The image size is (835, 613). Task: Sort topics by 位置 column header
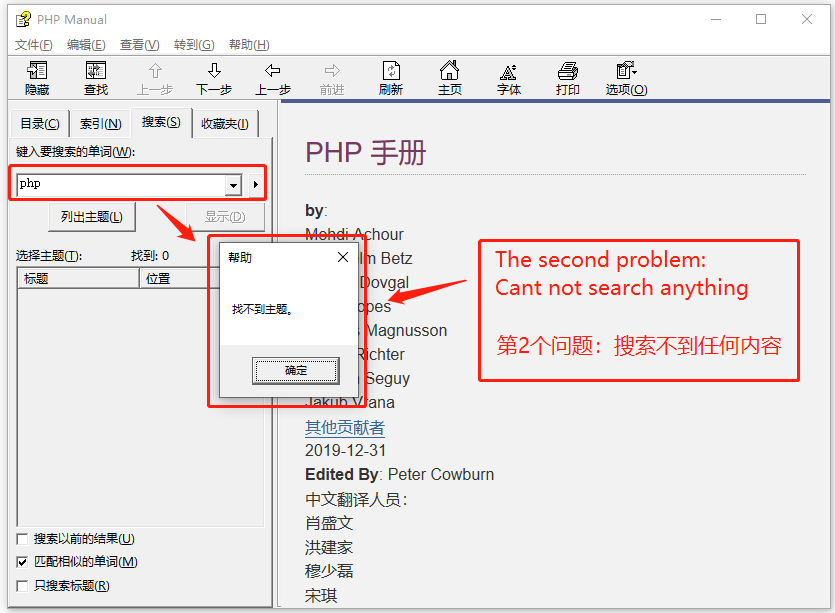(179, 279)
